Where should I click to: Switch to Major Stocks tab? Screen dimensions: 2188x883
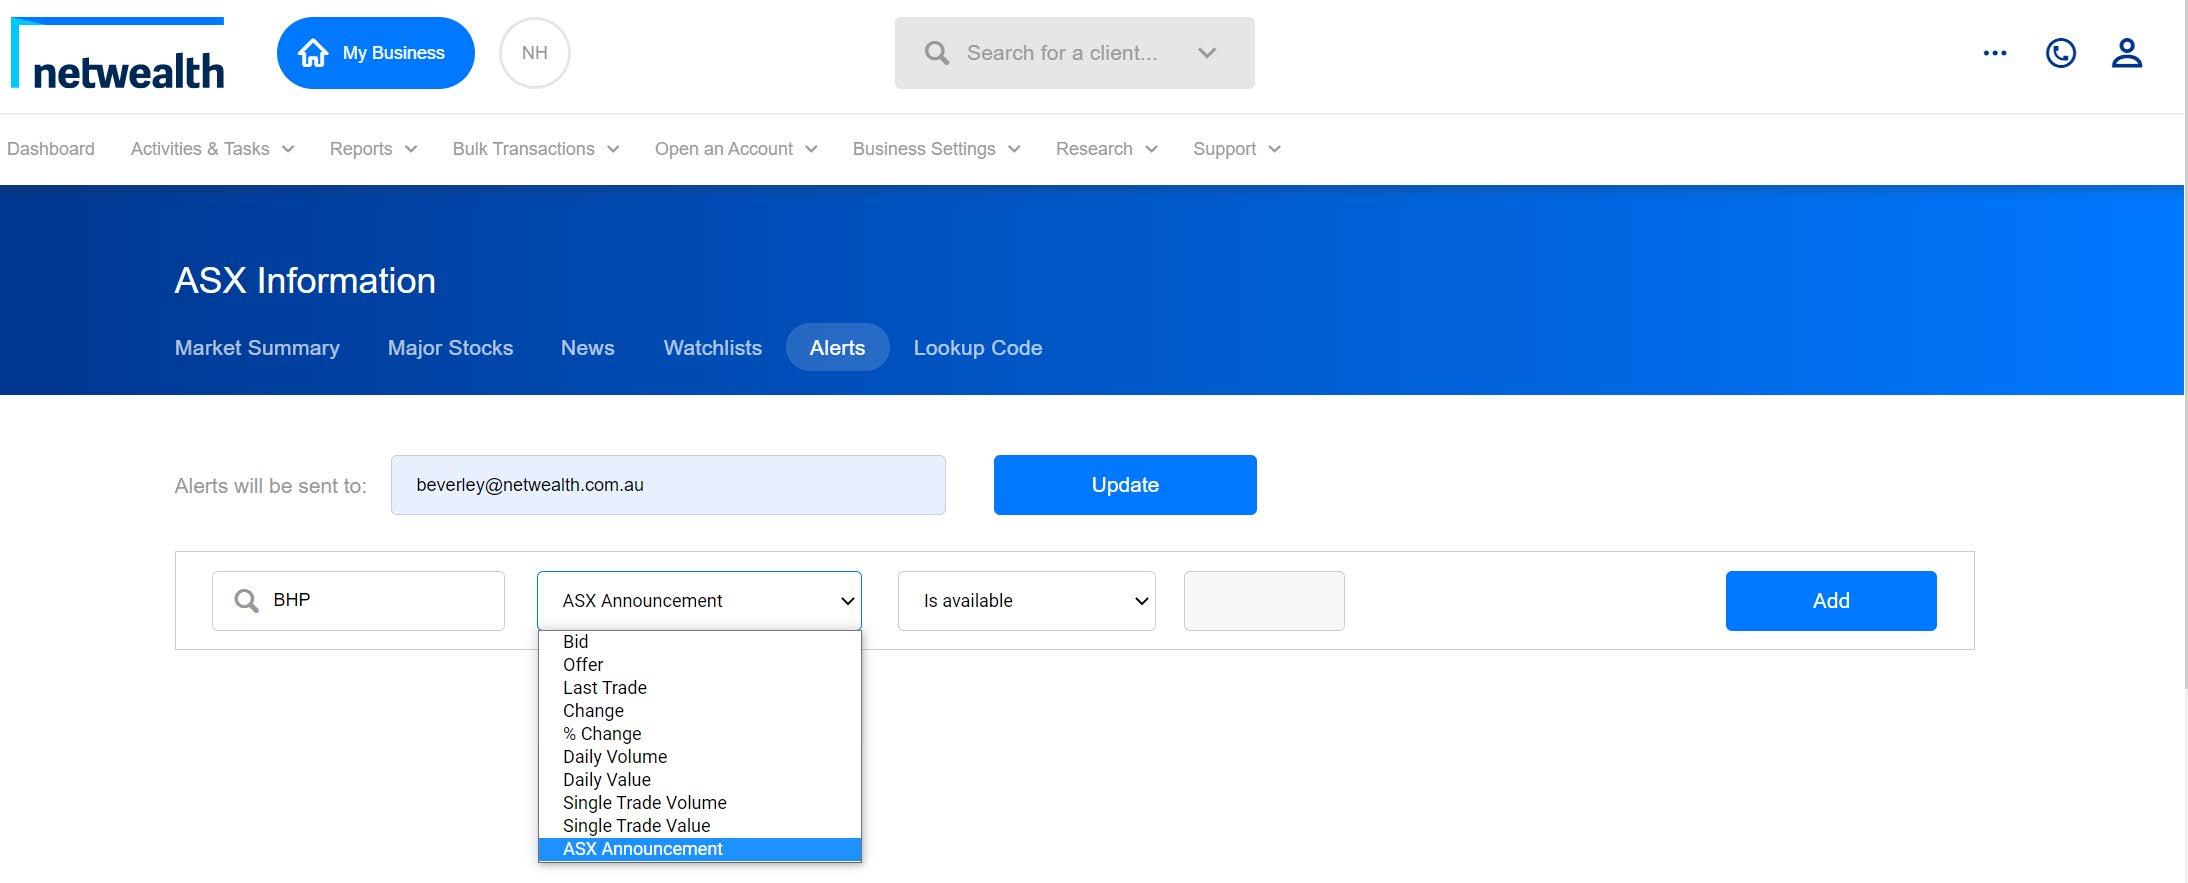tap(450, 348)
